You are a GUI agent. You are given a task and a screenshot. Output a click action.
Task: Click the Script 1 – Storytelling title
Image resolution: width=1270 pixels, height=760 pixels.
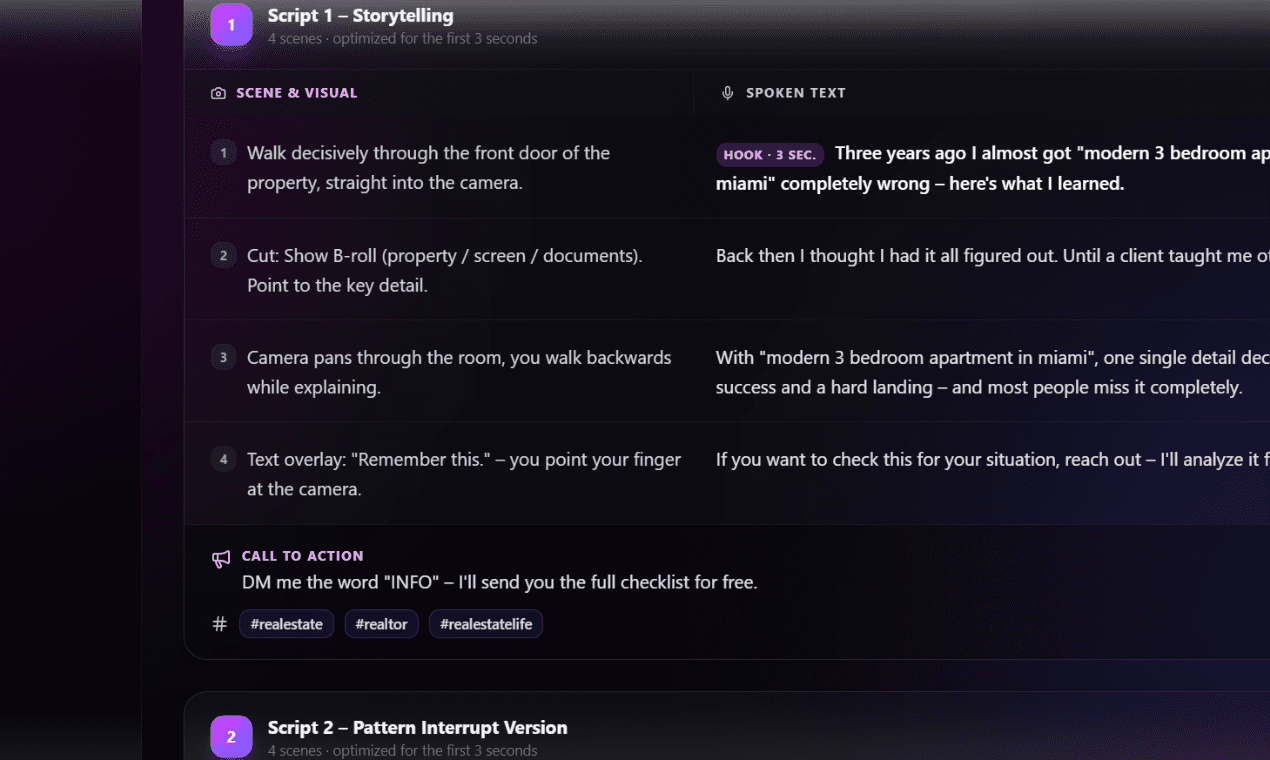coord(360,16)
